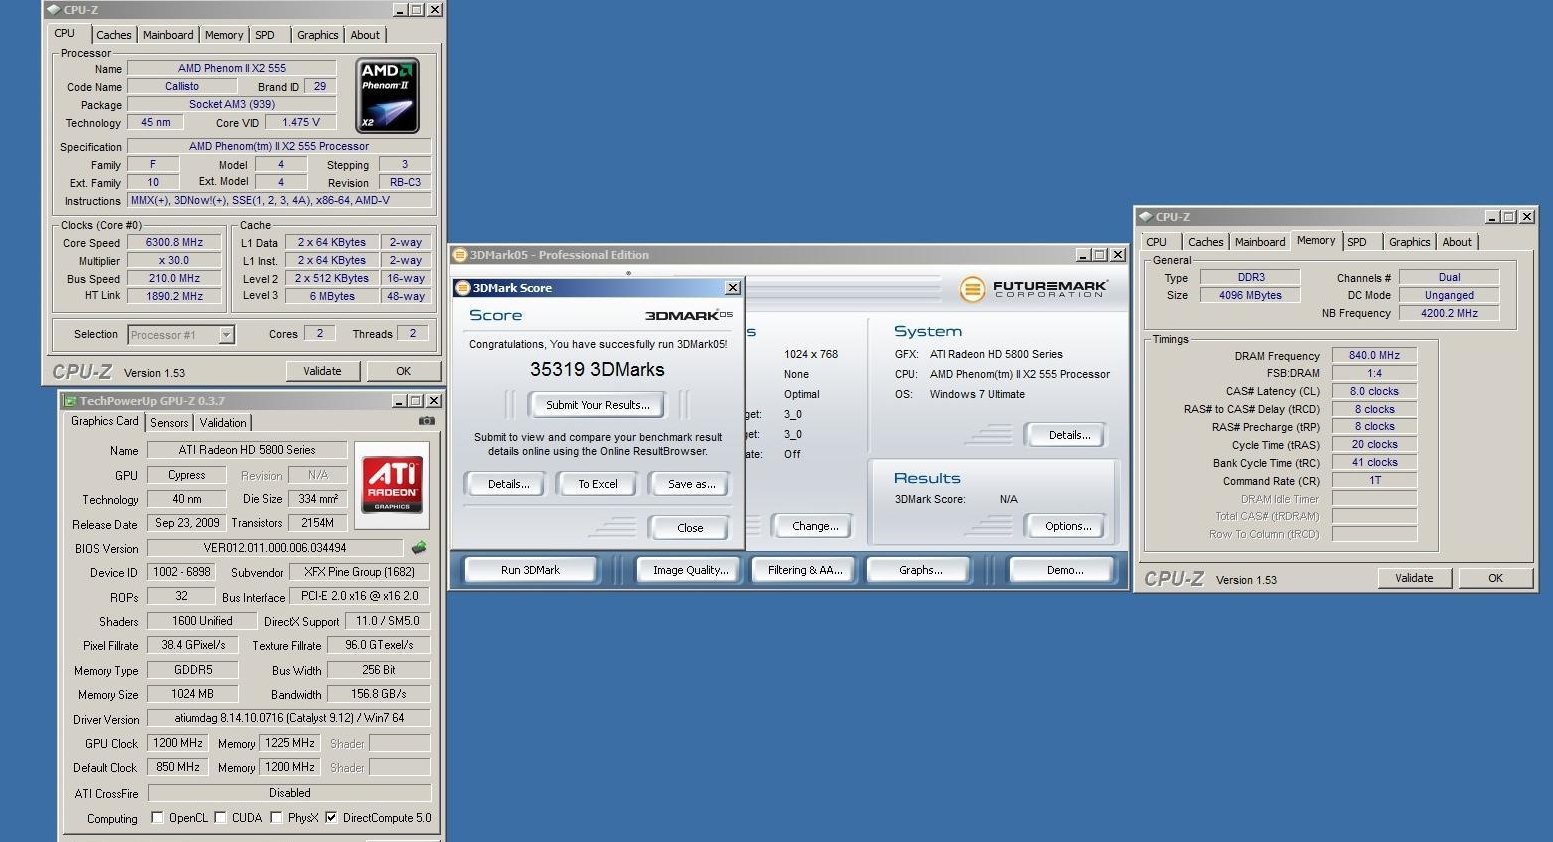
Task: Click the NB Frequency value 4200.2 MHz
Action: pos(1449,313)
